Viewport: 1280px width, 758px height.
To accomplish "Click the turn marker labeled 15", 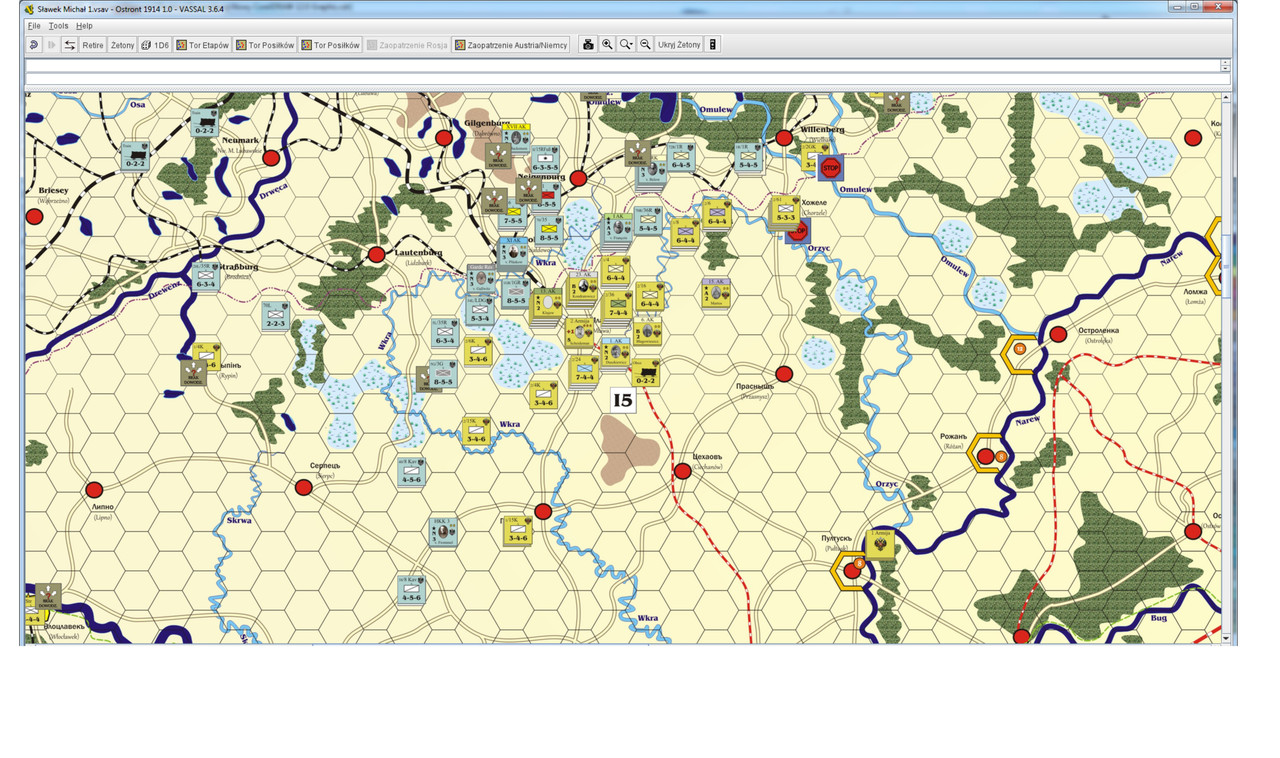I will [x=623, y=401].
